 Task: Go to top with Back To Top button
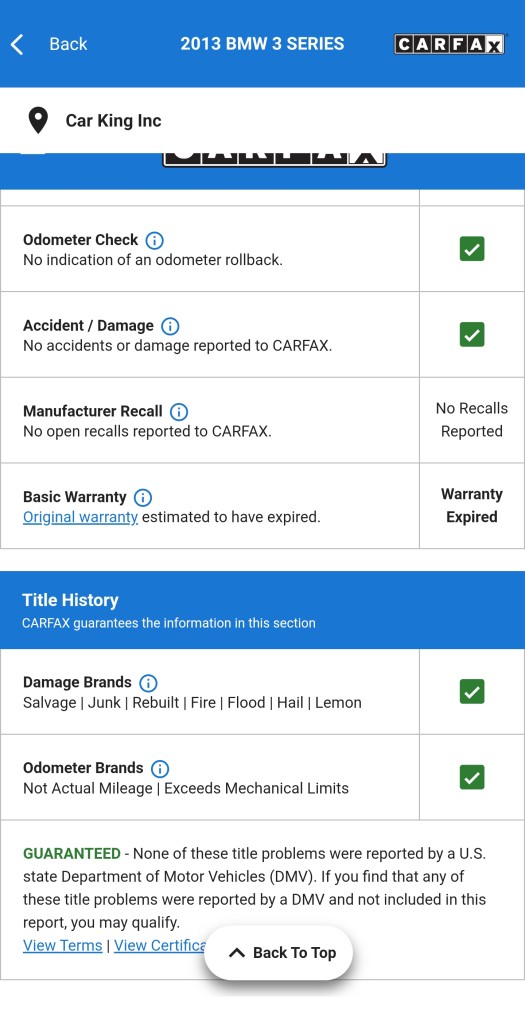click(x=279, y=953)
